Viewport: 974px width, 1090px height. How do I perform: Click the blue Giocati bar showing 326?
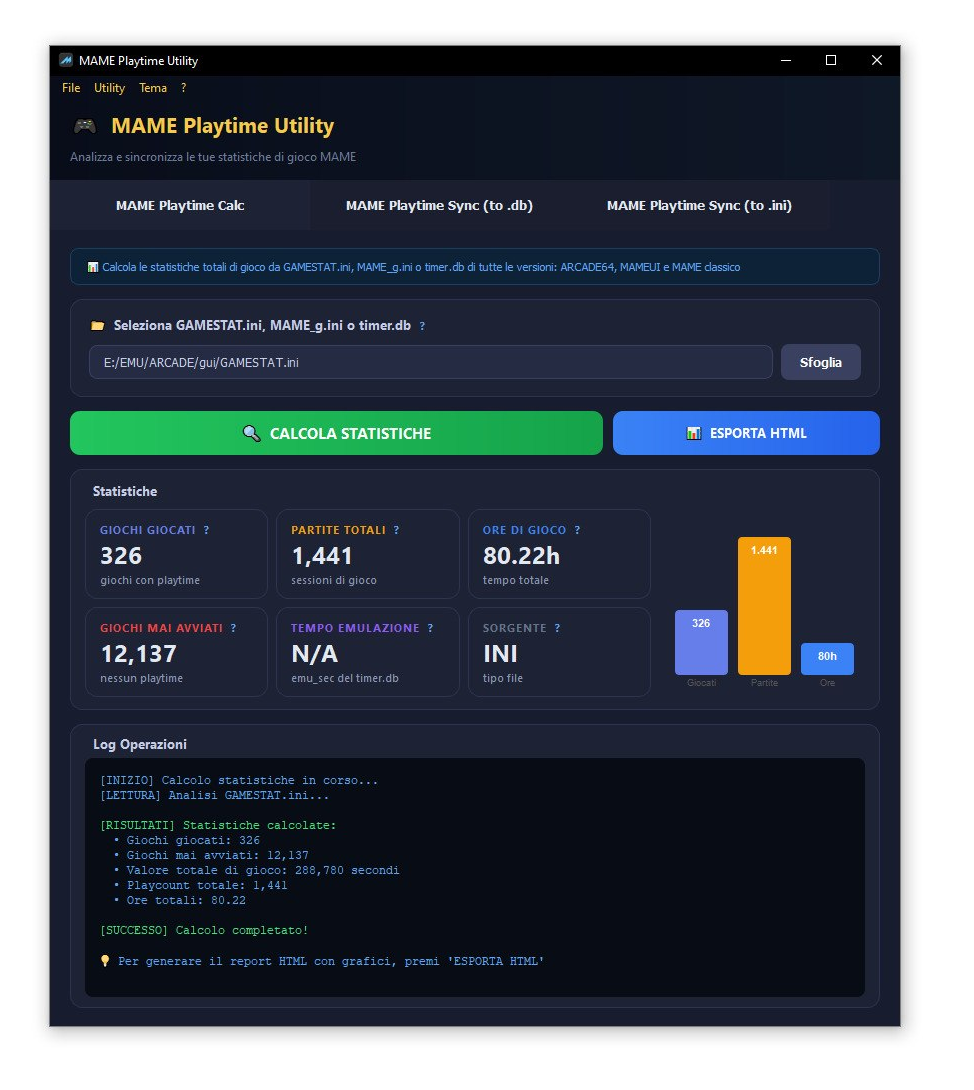pyautogui.click(x=701, y=642)
